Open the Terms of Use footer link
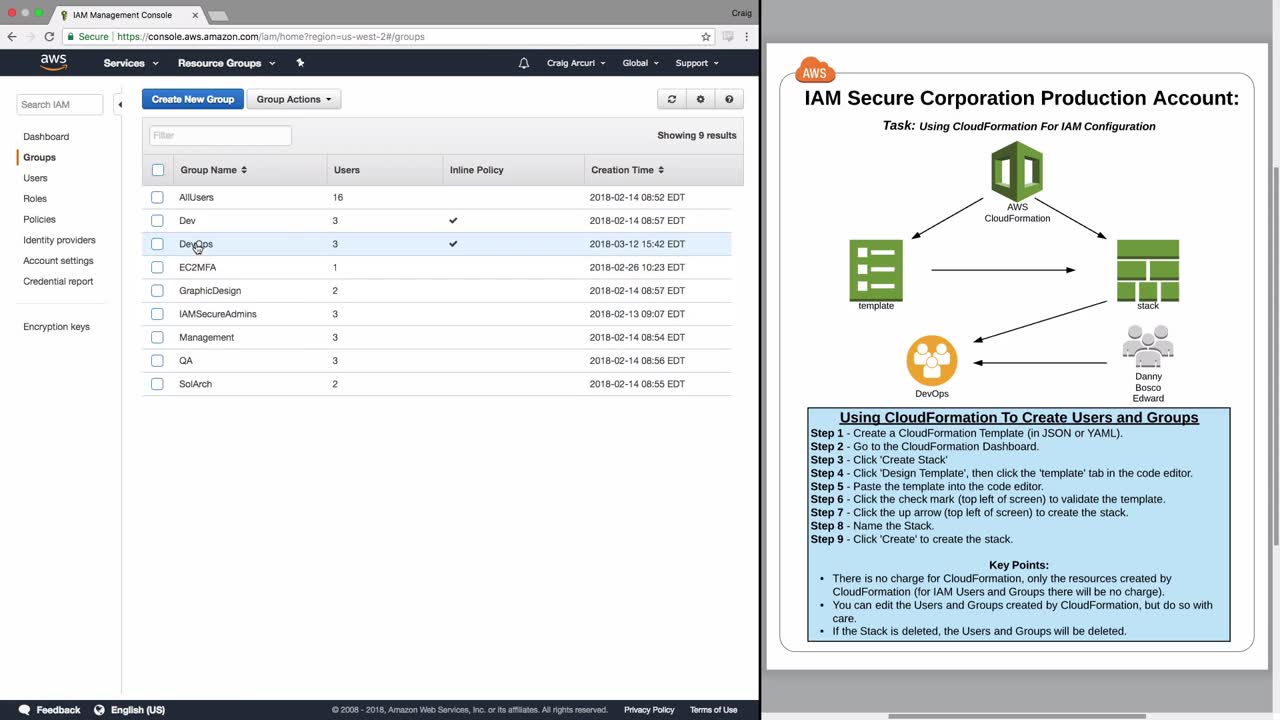 click(x=713, y=710)
